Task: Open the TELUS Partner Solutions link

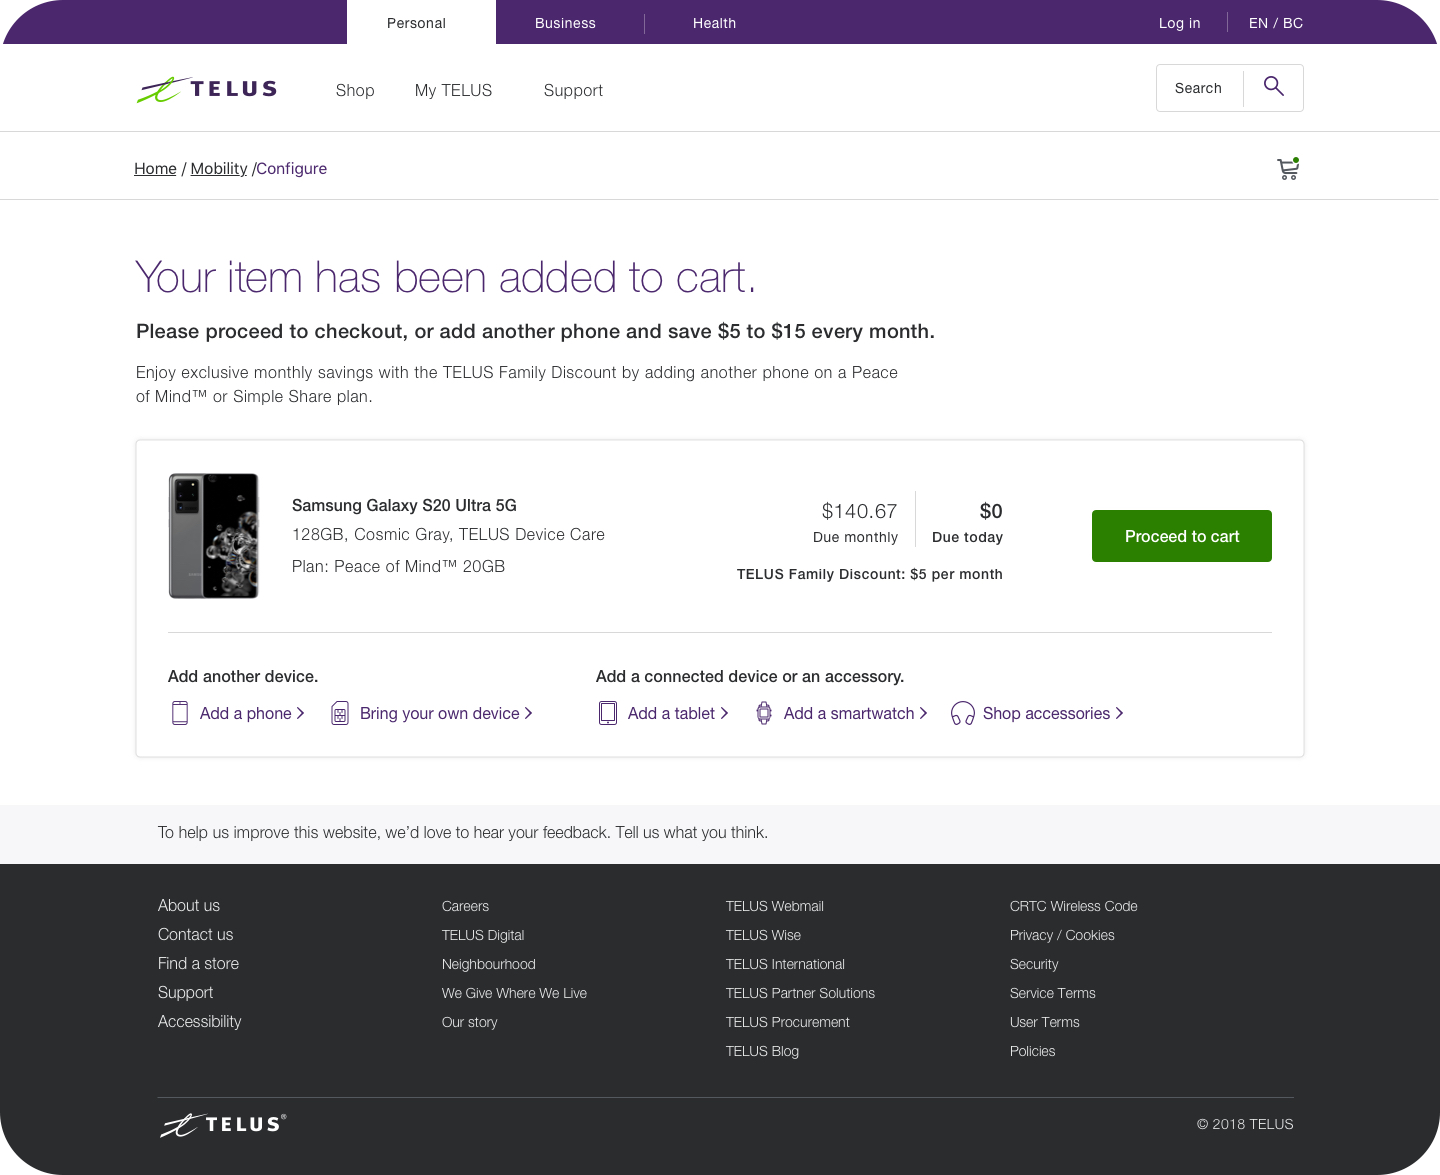Action: pos(800,993)
